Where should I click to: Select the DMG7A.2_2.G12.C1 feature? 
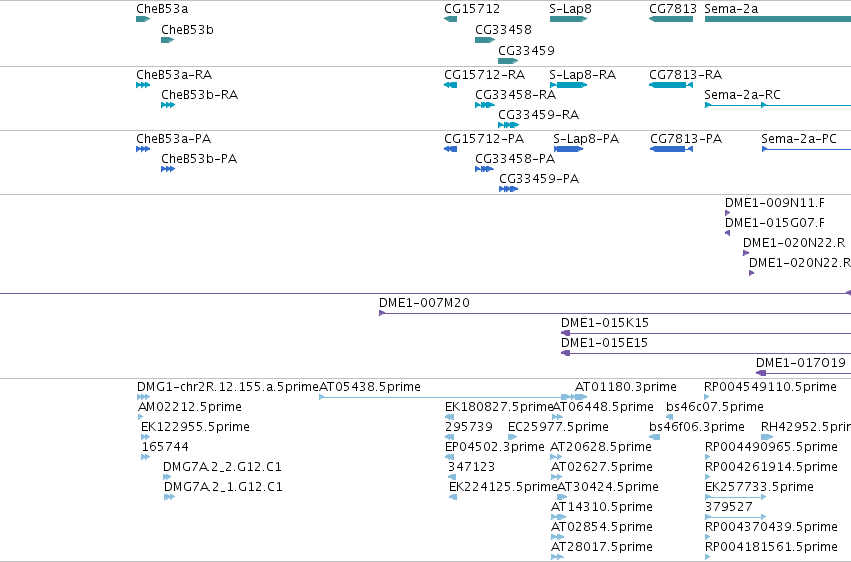(x=167, y=478)
